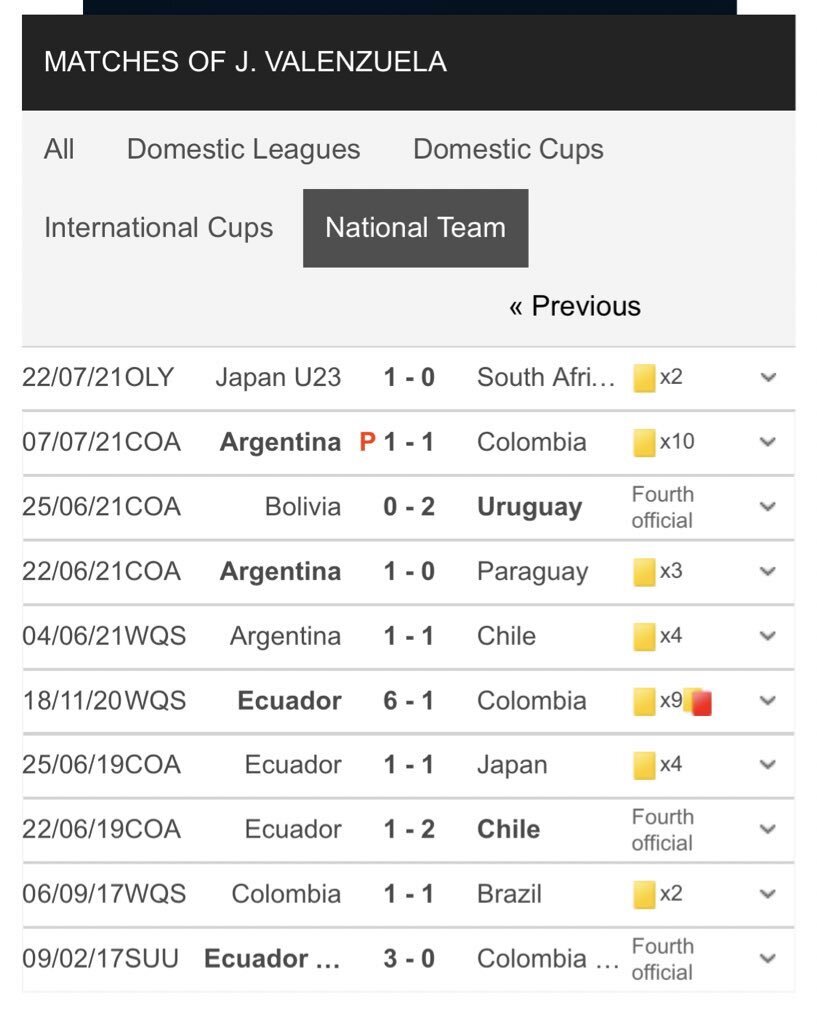Expand the Ecuador 3-0 Colombia match row
Image resolution: width=817 pixels, height=1024 pixels.
[x=768, y=958]
